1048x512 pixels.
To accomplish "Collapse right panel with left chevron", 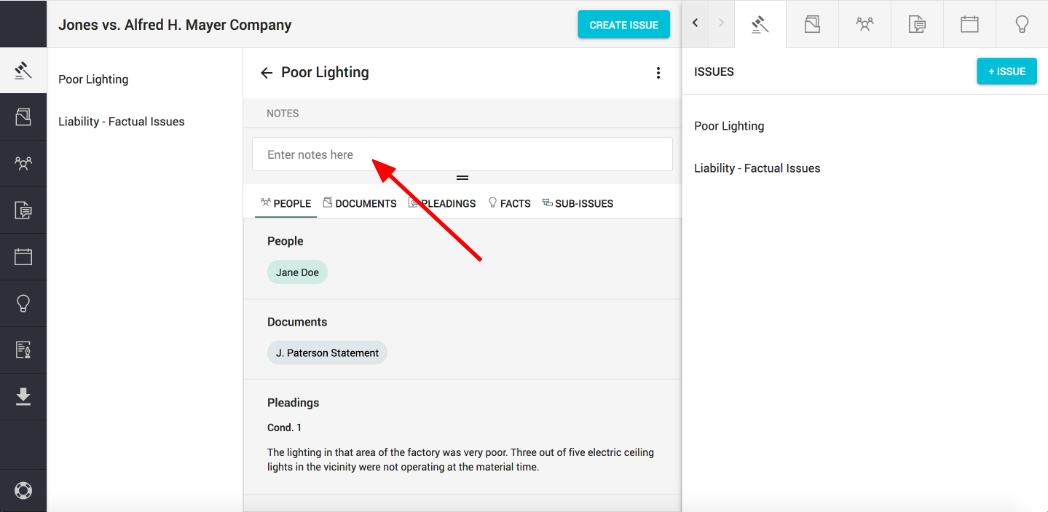I will (695, 23).
